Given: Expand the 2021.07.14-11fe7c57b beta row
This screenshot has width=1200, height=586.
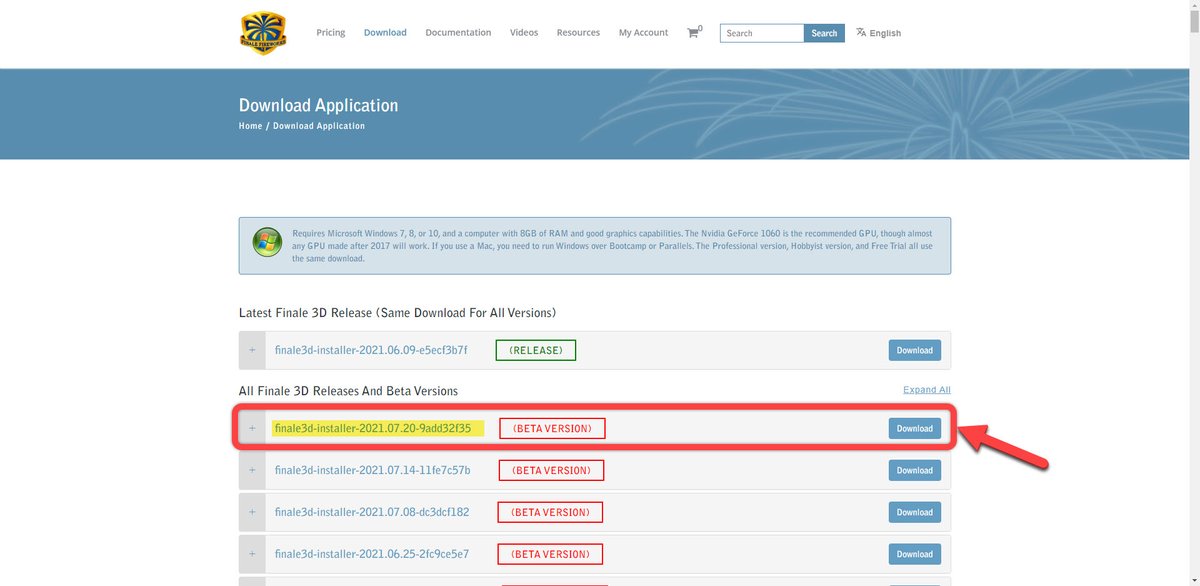Looking at the screenshot, I should 252,470.
